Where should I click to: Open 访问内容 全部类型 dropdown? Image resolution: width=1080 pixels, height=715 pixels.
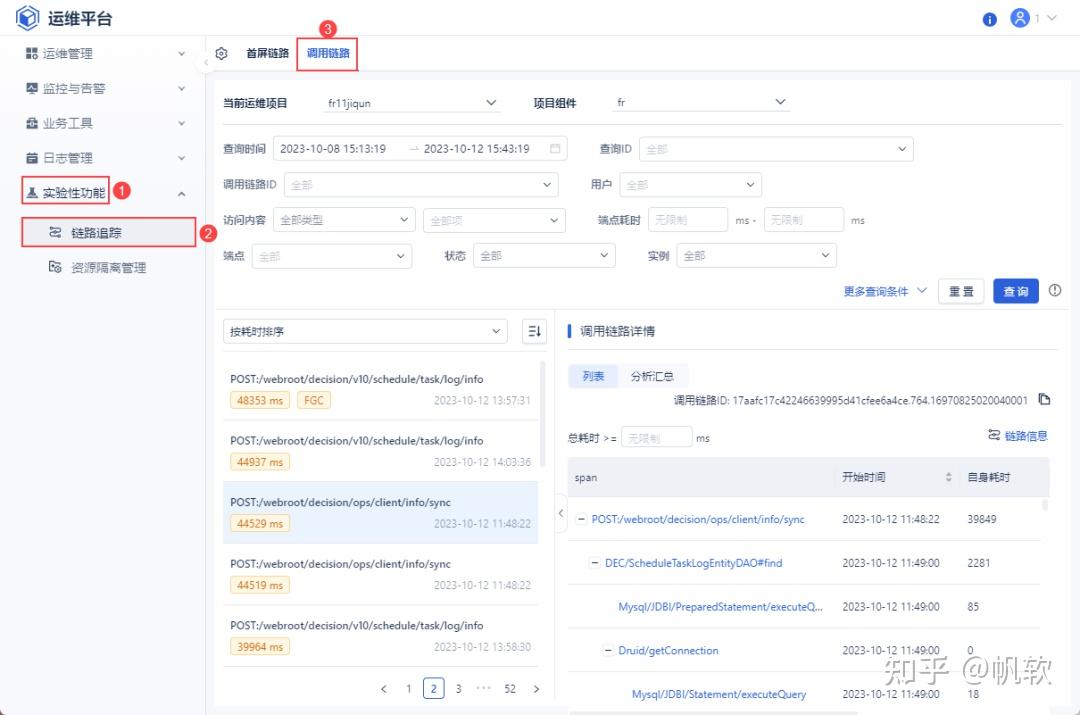(x=344, y=220)
